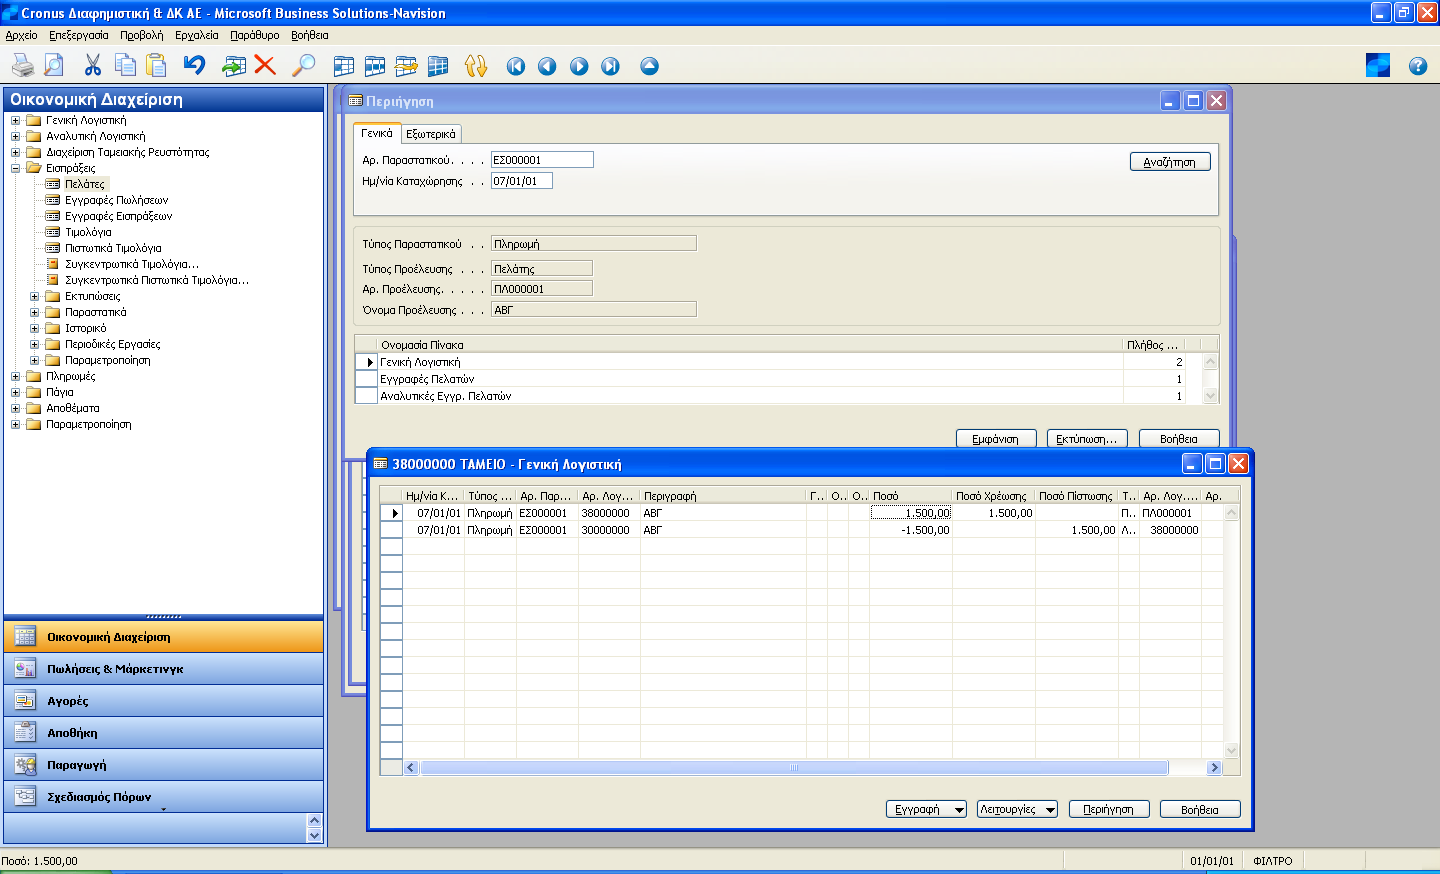This screenshot has height=874, width=1440.
Task: Open Προβολή menu
Action: [142, 35]
